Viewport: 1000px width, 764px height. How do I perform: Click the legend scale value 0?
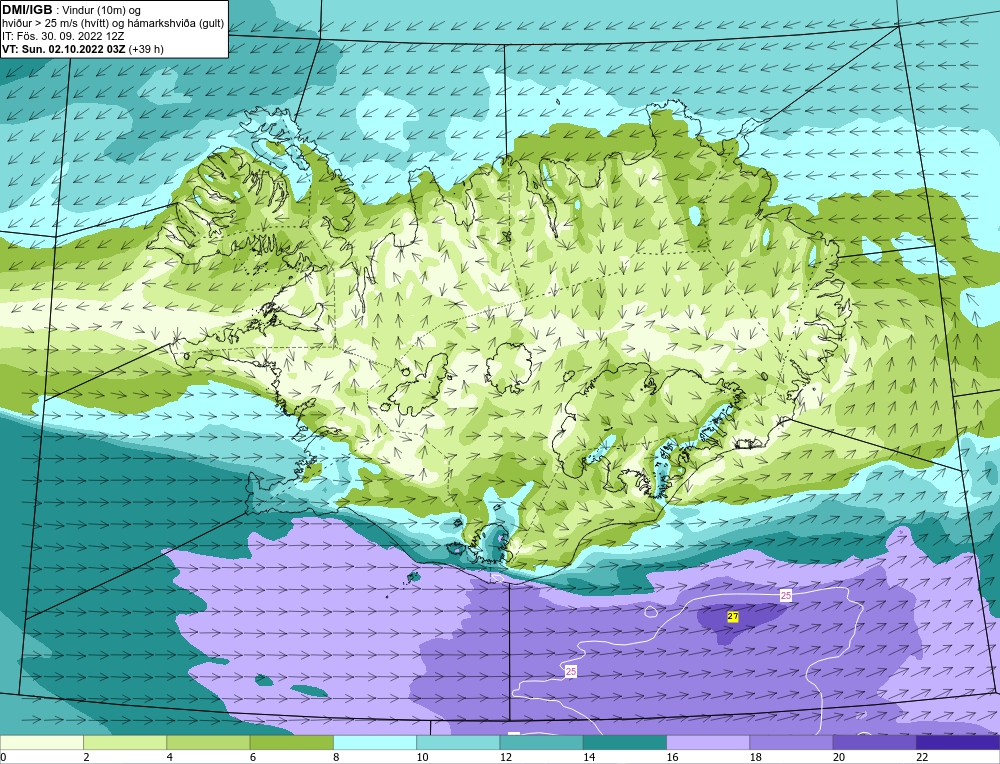[3, 757]
